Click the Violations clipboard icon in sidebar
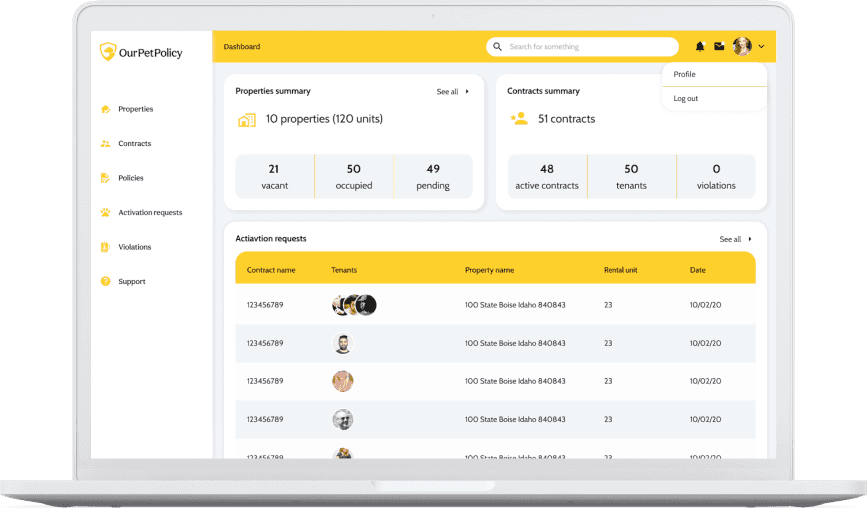This screenshot has width=868, height=508. (x=105, y=247)
